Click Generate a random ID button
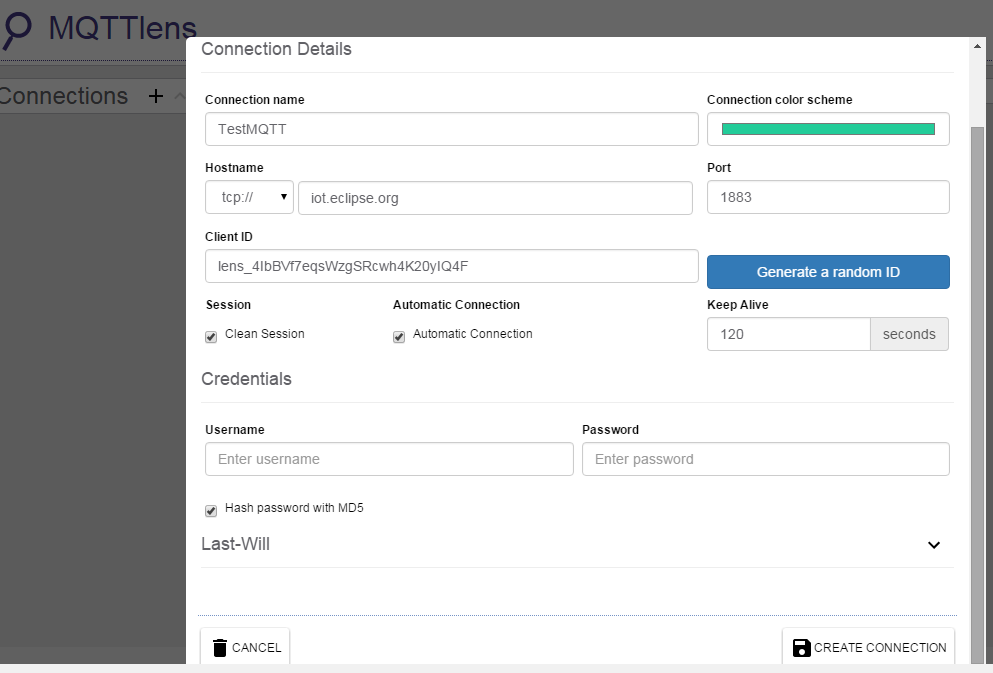The image size is (993, 673). [828, 272]
